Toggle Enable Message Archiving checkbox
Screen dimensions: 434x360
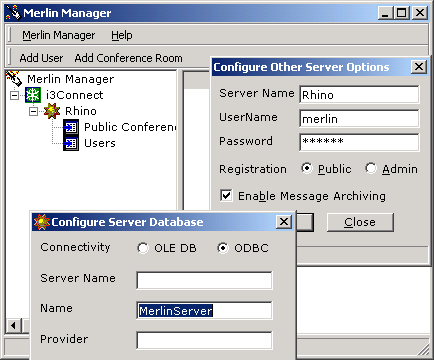click(226, 195)
